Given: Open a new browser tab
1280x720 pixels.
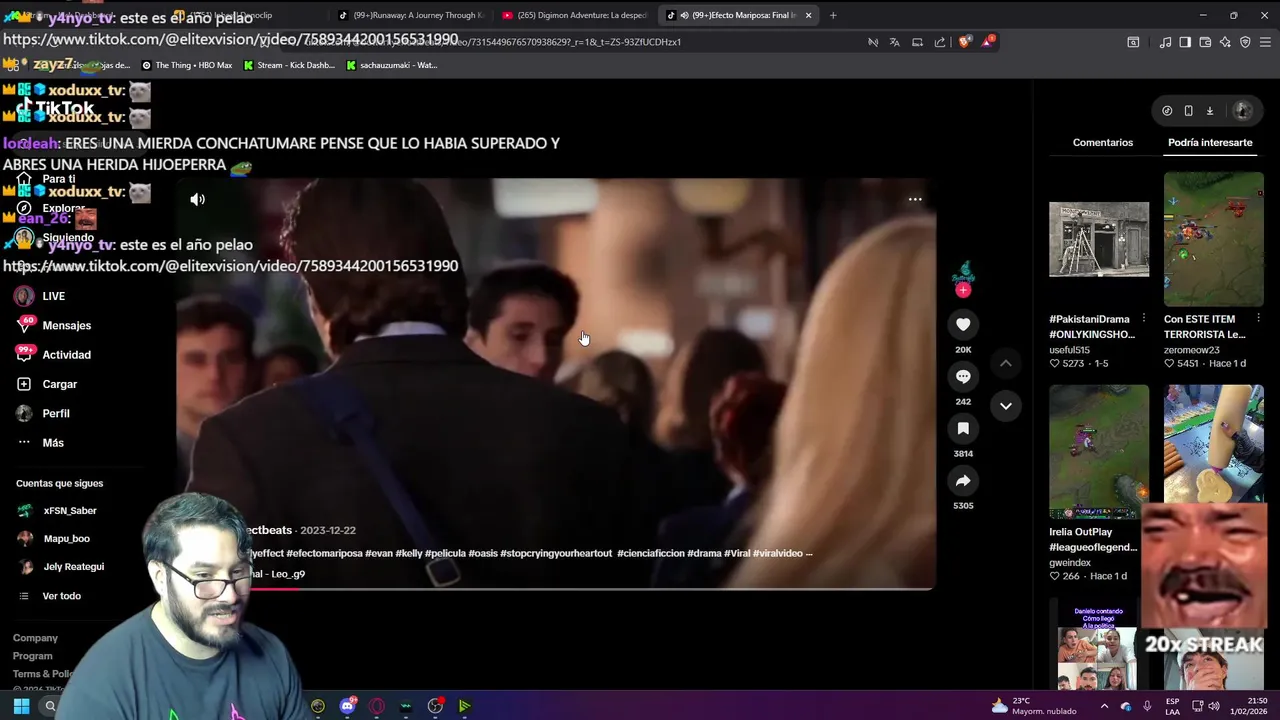Looking at the screenshot, I should (x=833, y=15).
